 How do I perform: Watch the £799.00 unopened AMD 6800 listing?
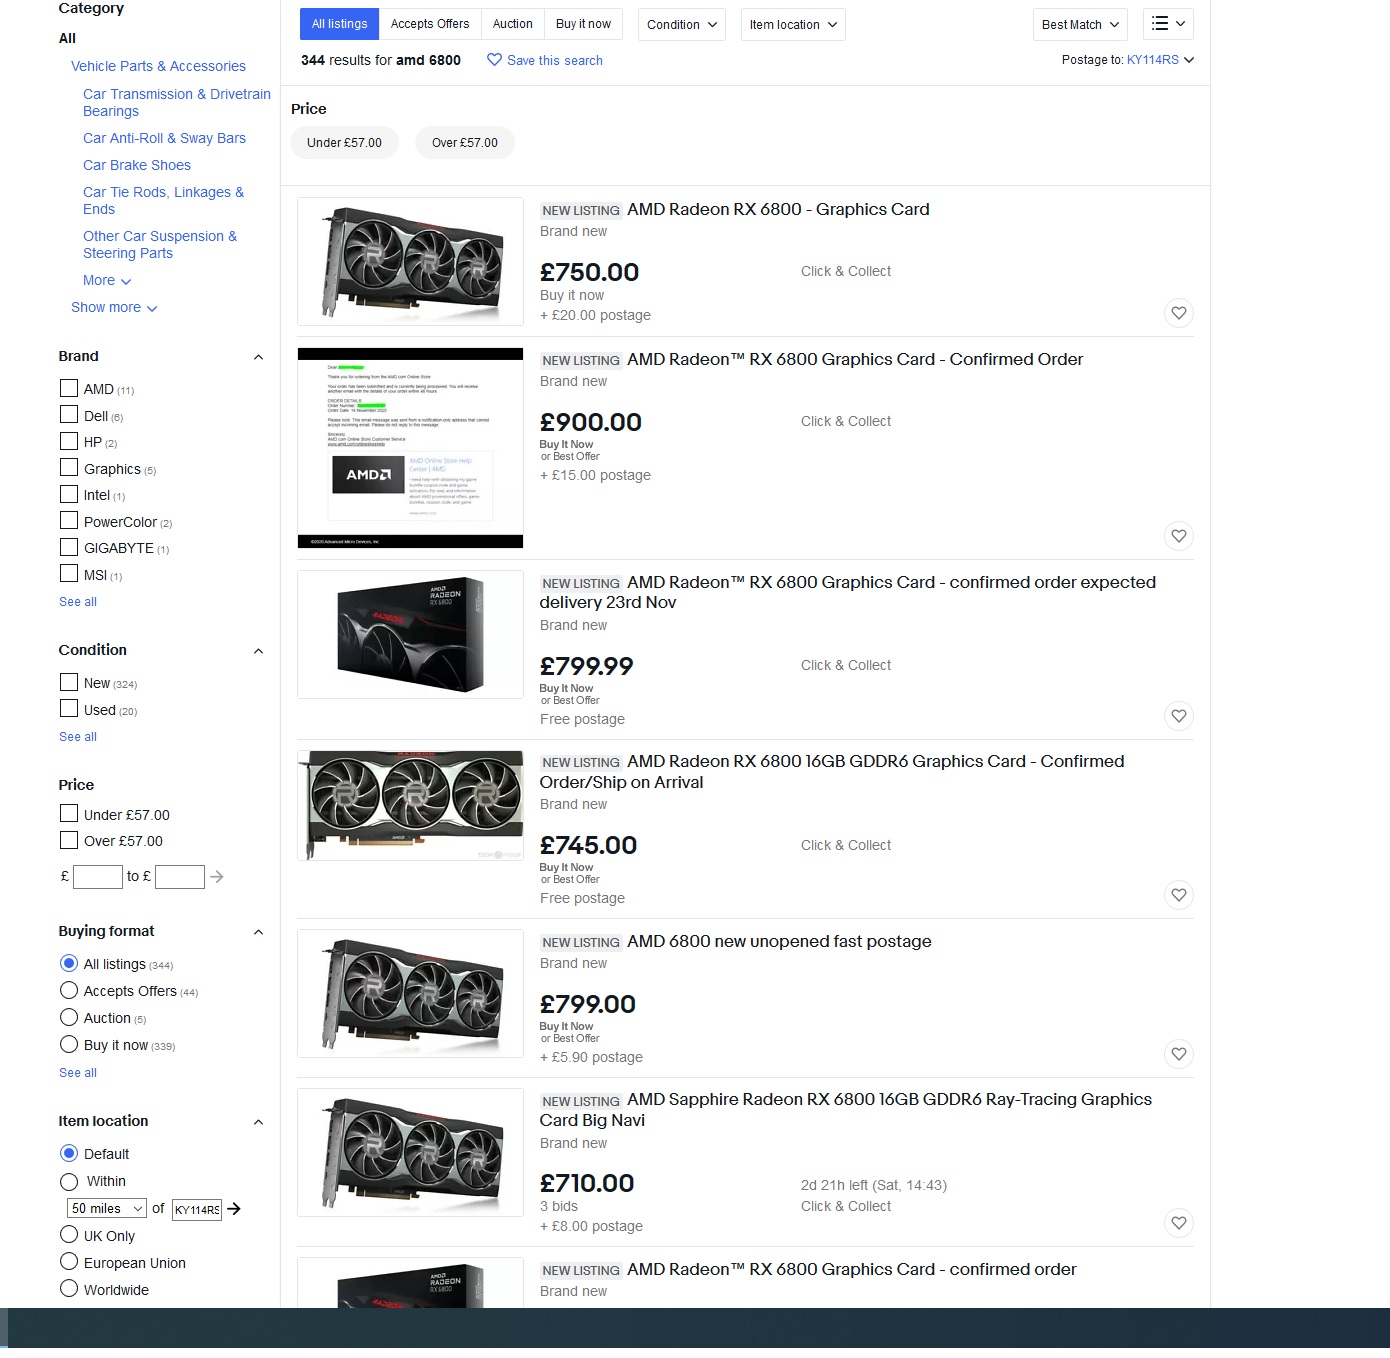(x=1179, y=1054)
